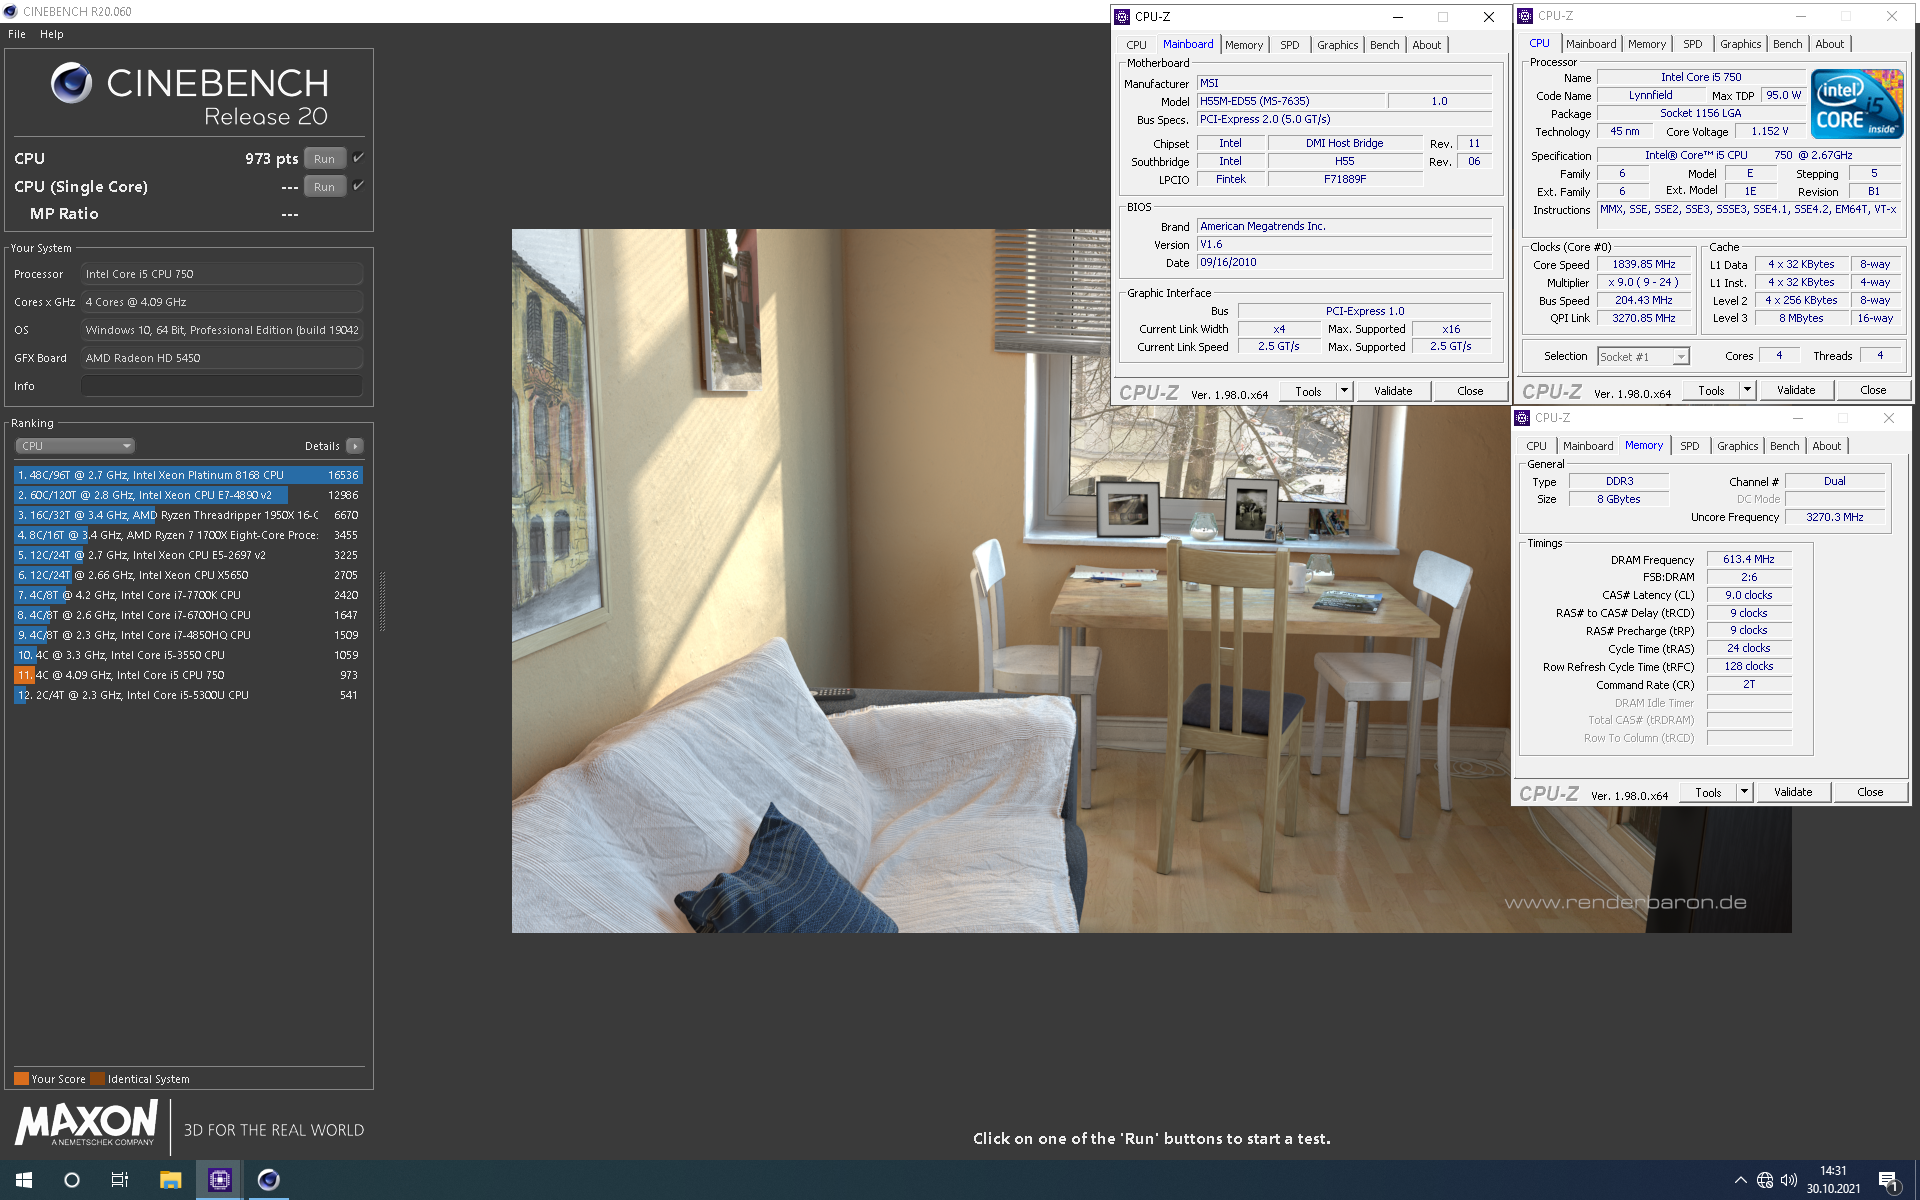Click the Cinebench logo in the title bar
Screen dimensions: 1920x1200
click(11, 11)
